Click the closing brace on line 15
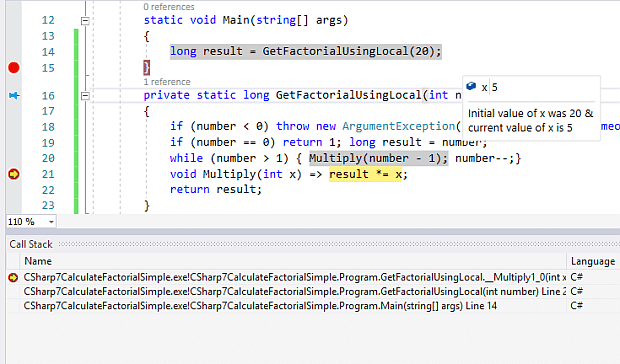 coord(147,68)
